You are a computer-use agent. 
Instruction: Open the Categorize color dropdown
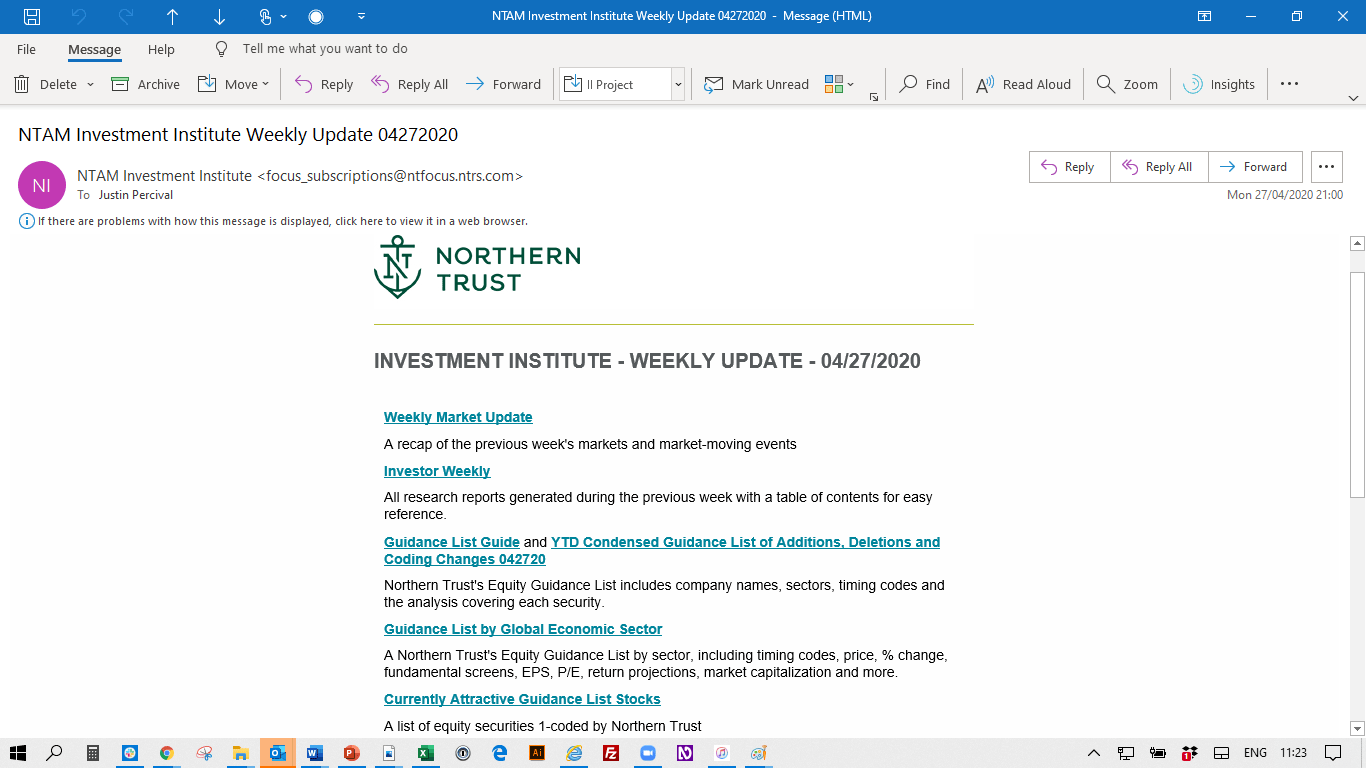[850, 85]
